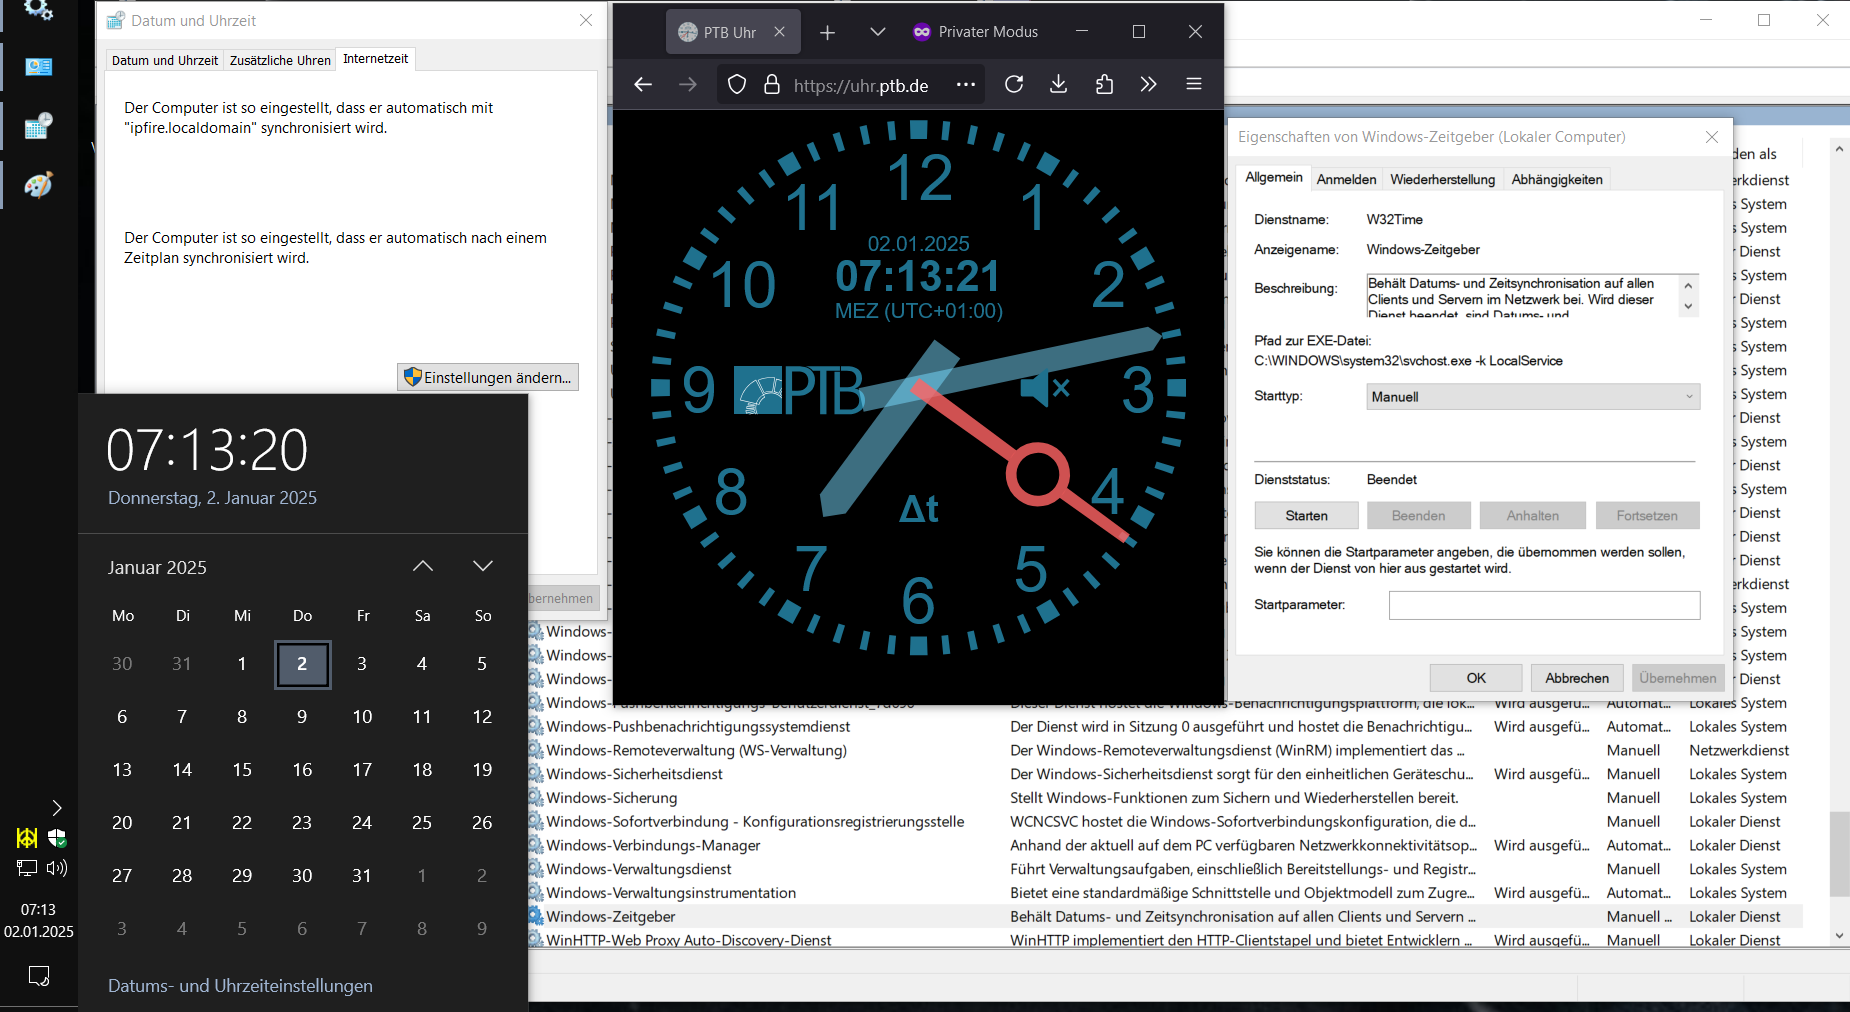Screen dimensions: 1850x1012
Task: Open the Paint palette icon in the taskbar
Action: click(38, 185)
